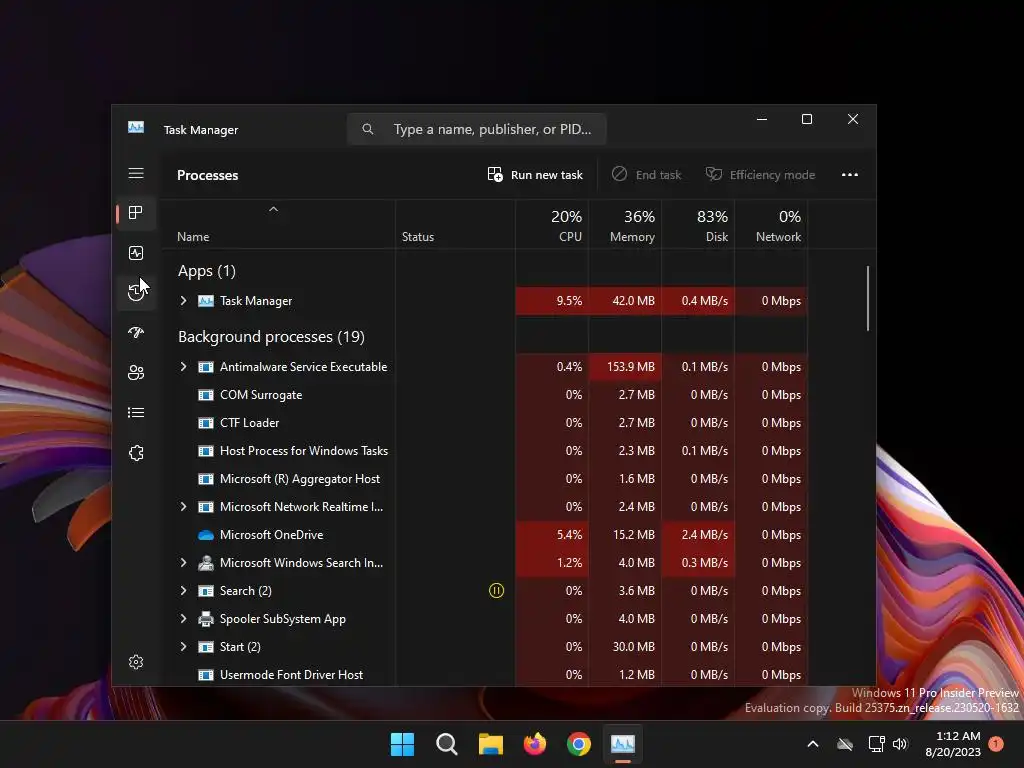
Task: Click the End task button
Action: 647,174
